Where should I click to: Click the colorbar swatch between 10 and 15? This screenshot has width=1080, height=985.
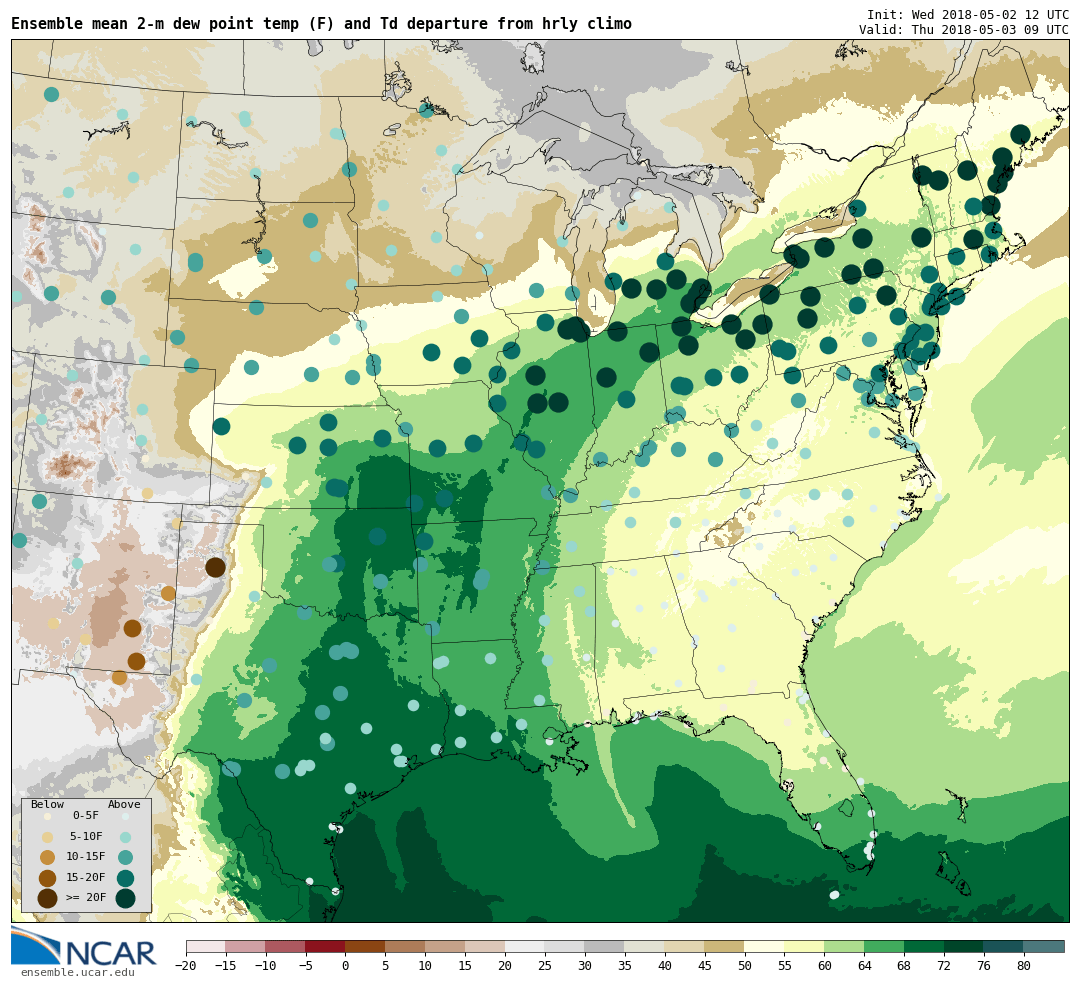(445, 946)
